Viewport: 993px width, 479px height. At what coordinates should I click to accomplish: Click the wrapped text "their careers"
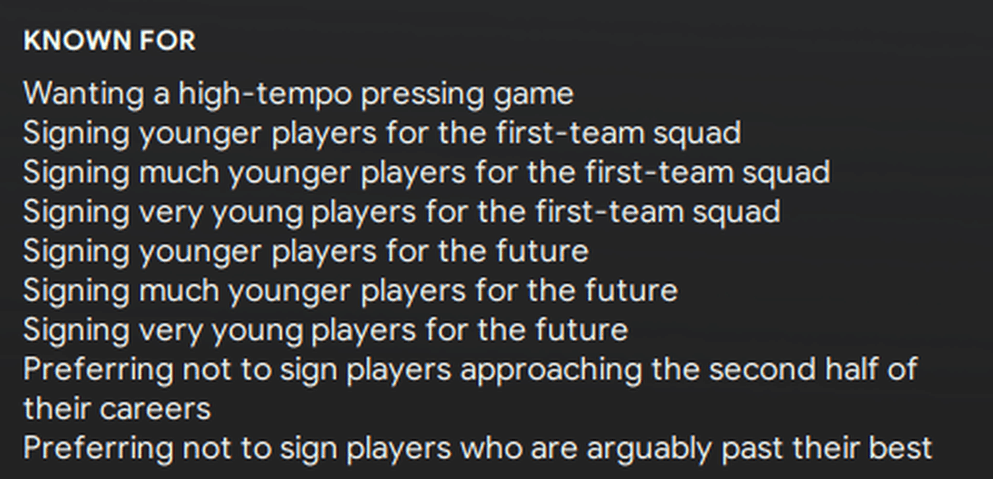click(x=117, y=408)
